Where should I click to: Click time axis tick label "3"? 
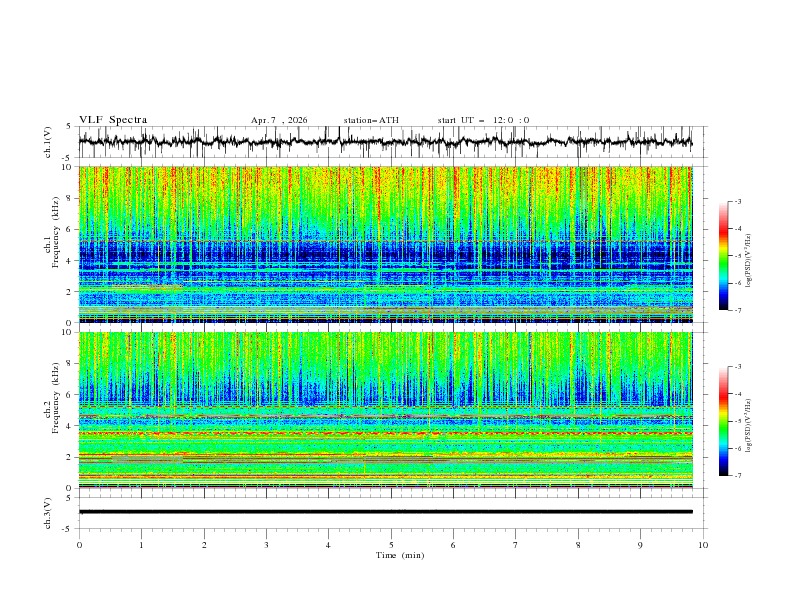click(x=266, y=545)
